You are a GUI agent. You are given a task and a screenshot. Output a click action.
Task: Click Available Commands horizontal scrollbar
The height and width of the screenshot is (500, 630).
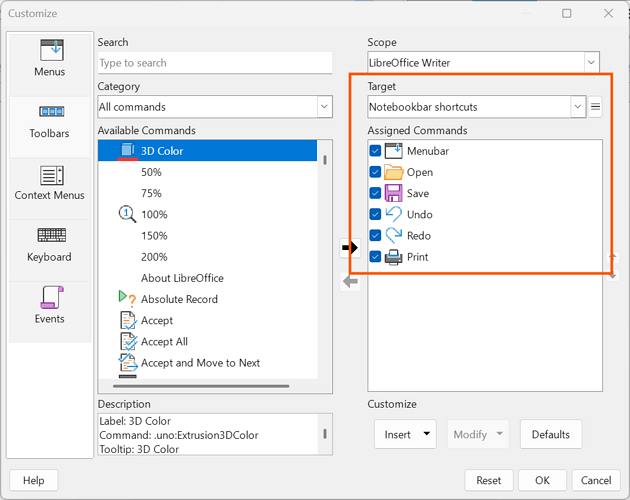coord(201,386)
